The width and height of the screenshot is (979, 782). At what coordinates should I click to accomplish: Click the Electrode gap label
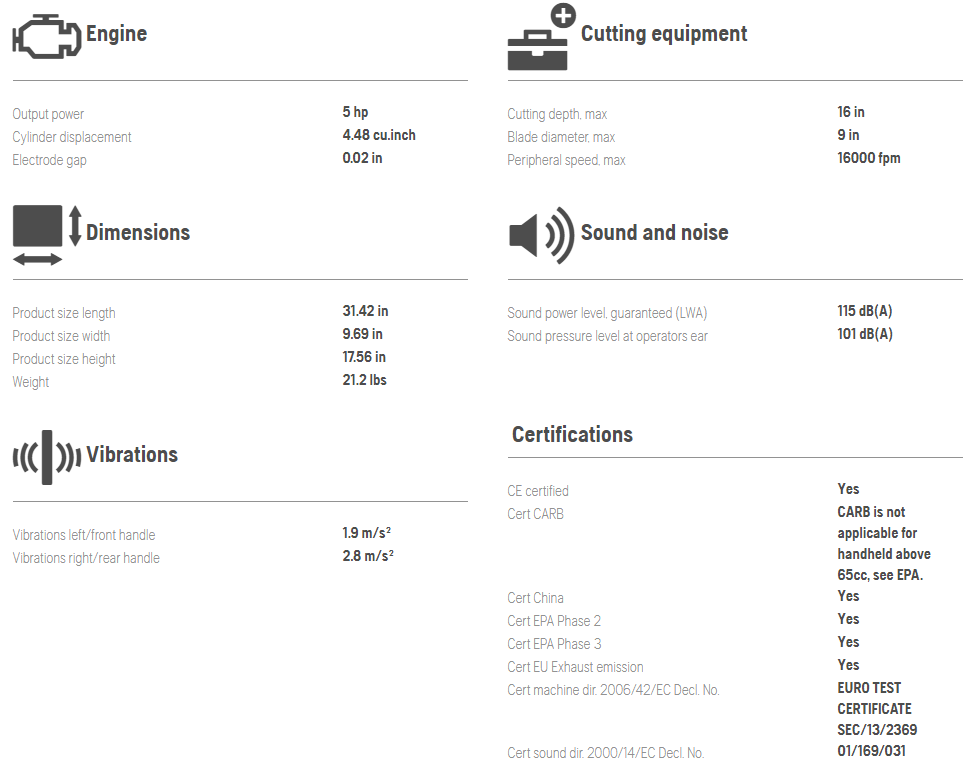[49, 161]
